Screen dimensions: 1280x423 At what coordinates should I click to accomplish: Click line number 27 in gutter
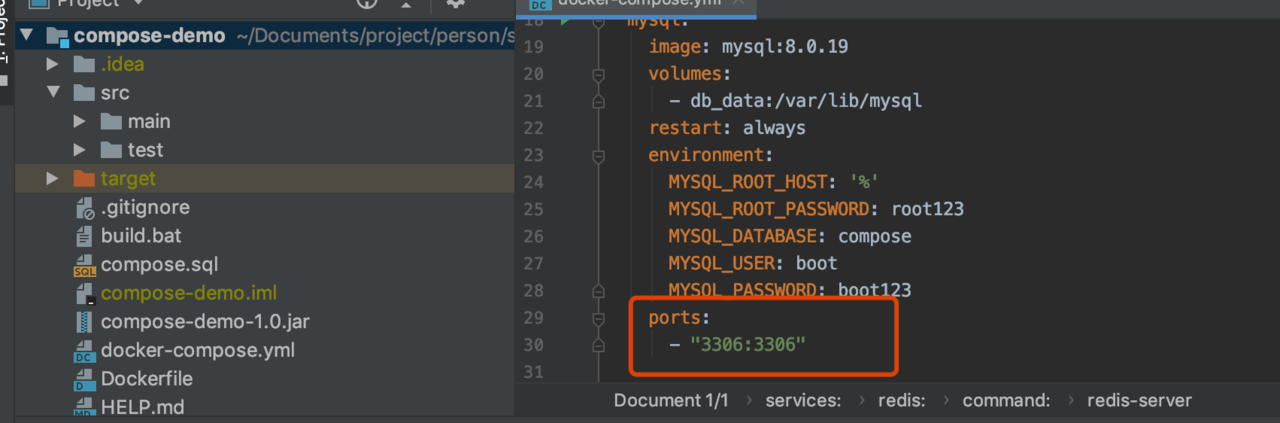click(533, 263)
